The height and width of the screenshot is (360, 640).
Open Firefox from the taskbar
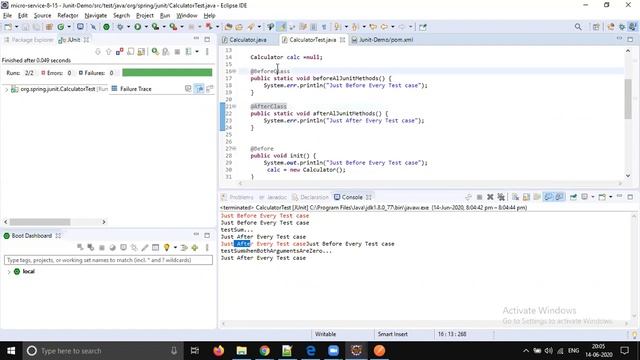pos(219,351)
